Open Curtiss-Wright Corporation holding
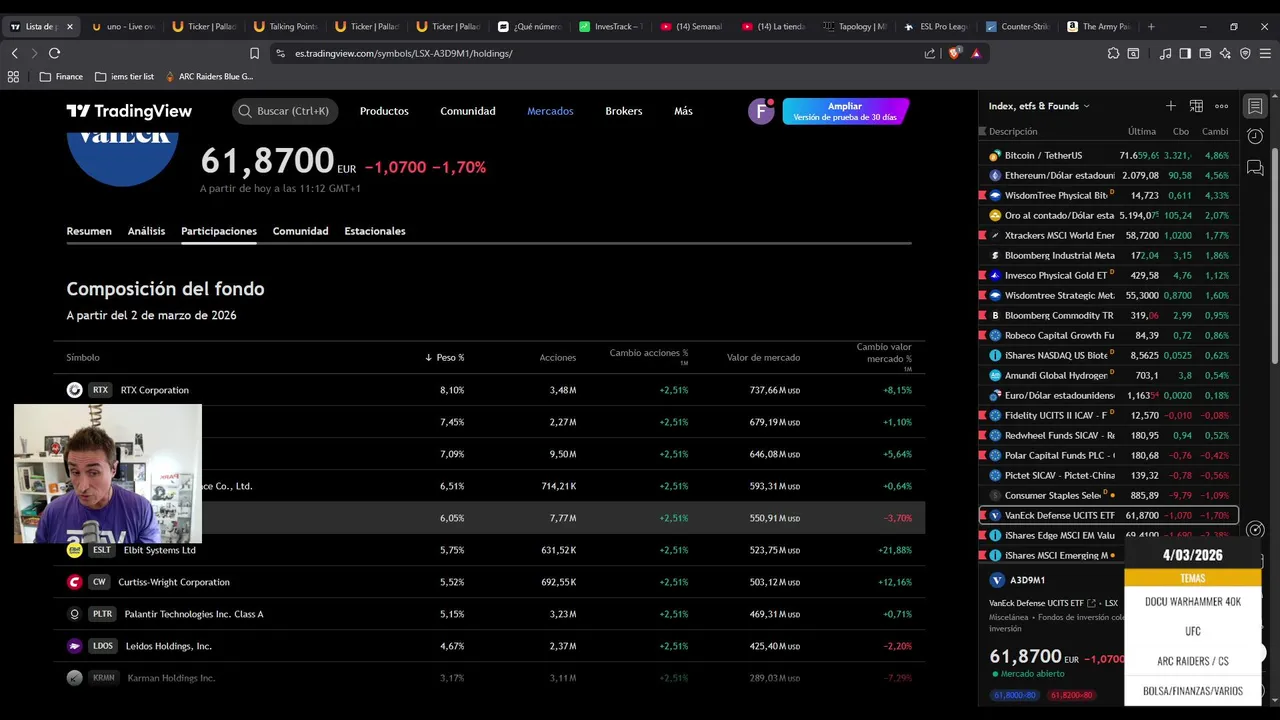1280x720 pixels. point(489,582)
